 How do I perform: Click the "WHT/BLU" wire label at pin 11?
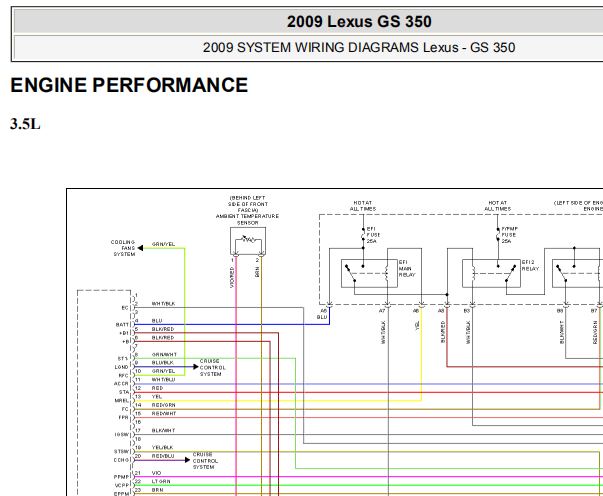163,379
